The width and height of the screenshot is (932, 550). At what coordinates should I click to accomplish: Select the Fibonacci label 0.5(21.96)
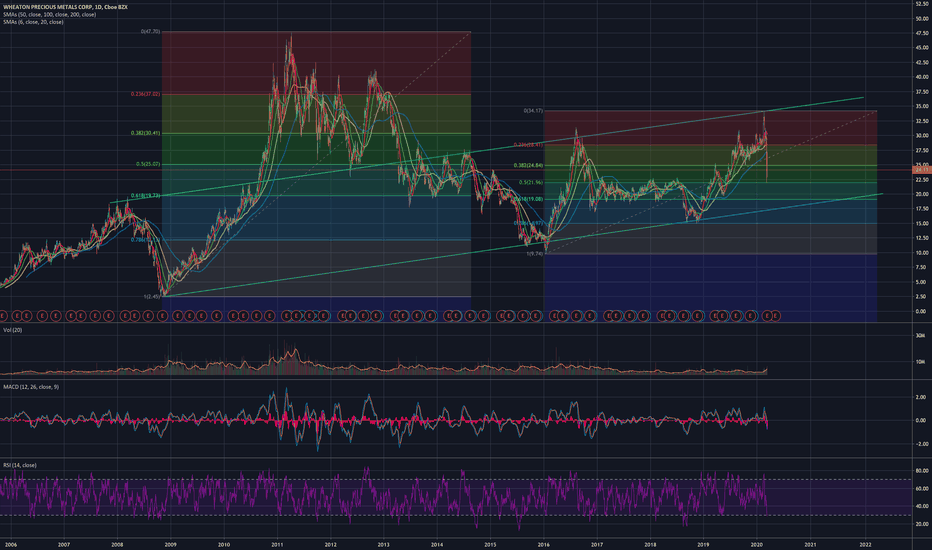530,183
